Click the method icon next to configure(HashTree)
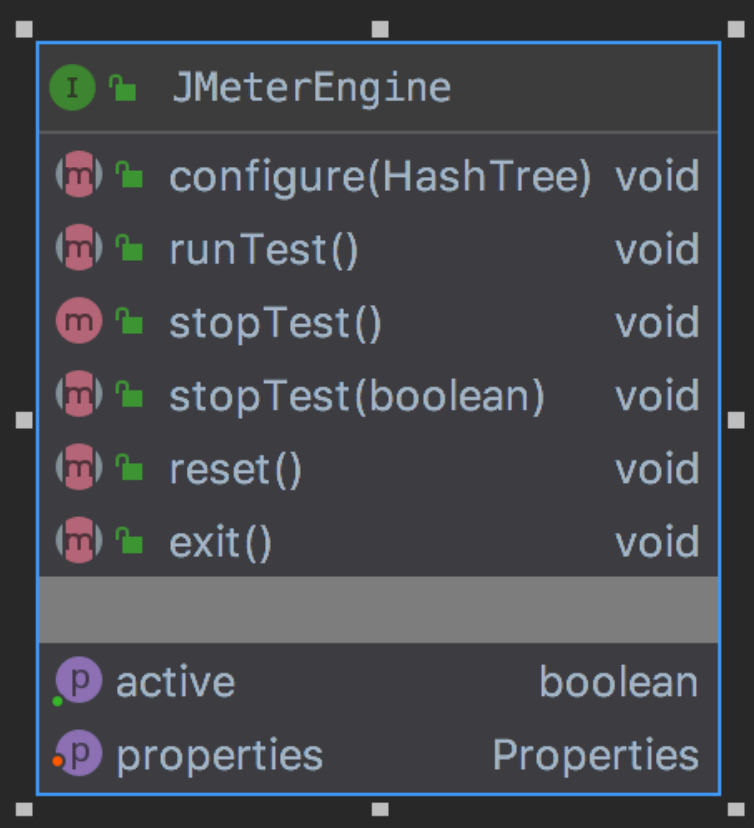The height and width of the screenshot is (828, 754). [x=79, y=177]
